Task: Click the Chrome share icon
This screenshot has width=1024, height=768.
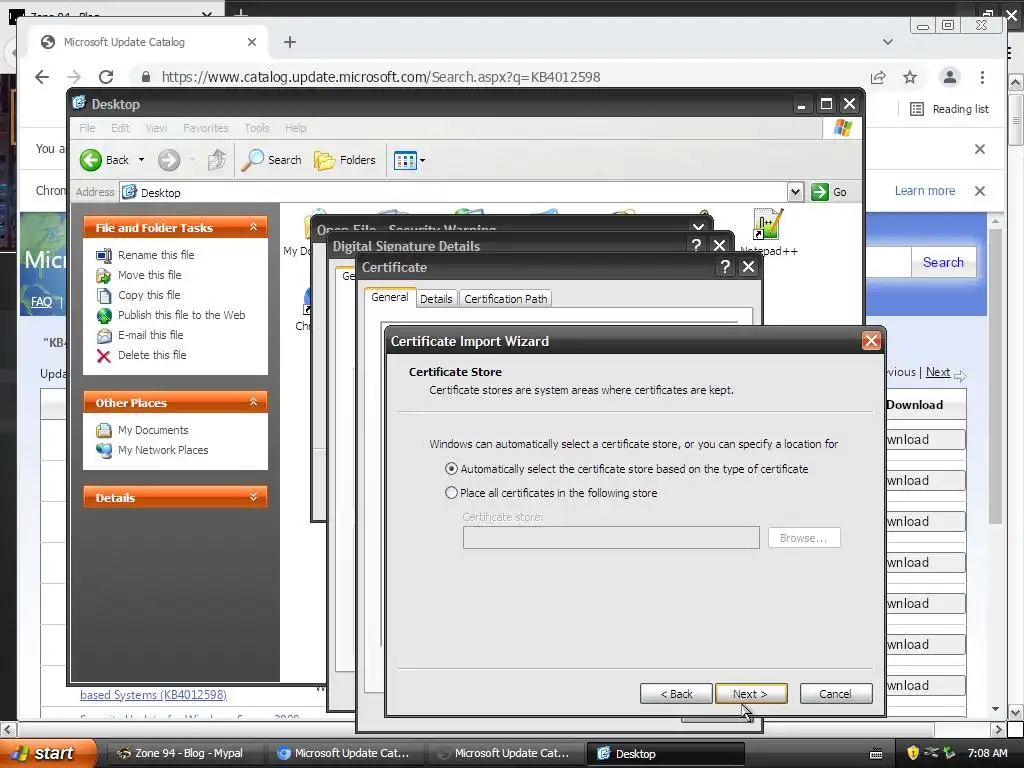Action: [x=878, y=77]
